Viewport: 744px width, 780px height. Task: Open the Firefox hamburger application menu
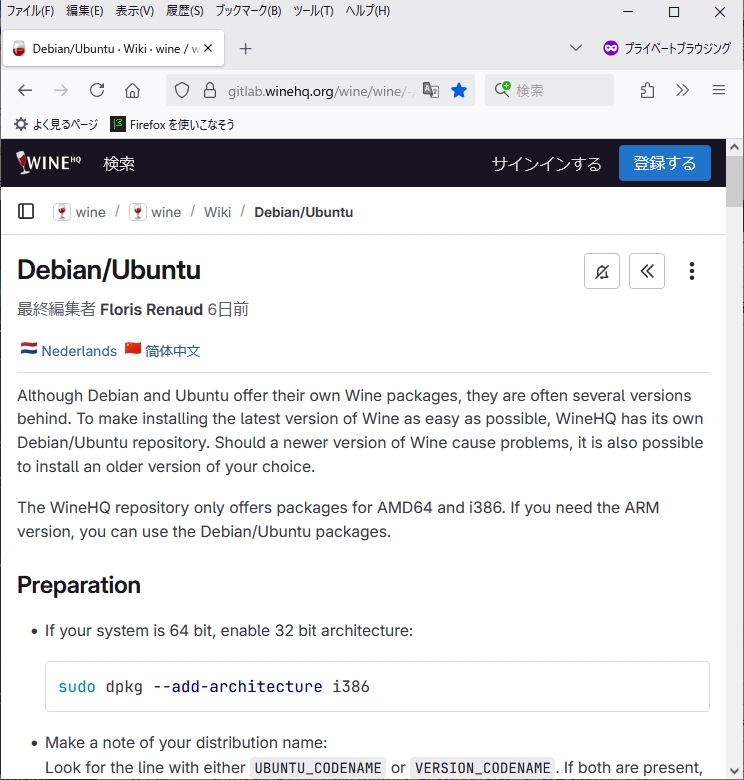pyautogui.click(x=718, y=90)
